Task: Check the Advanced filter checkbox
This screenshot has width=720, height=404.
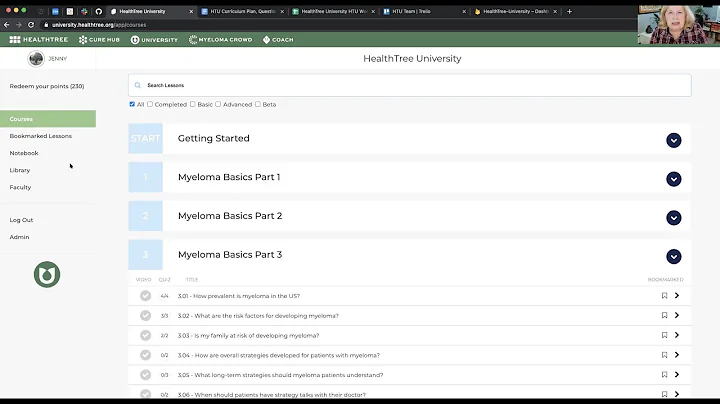Action: [218, 104]
